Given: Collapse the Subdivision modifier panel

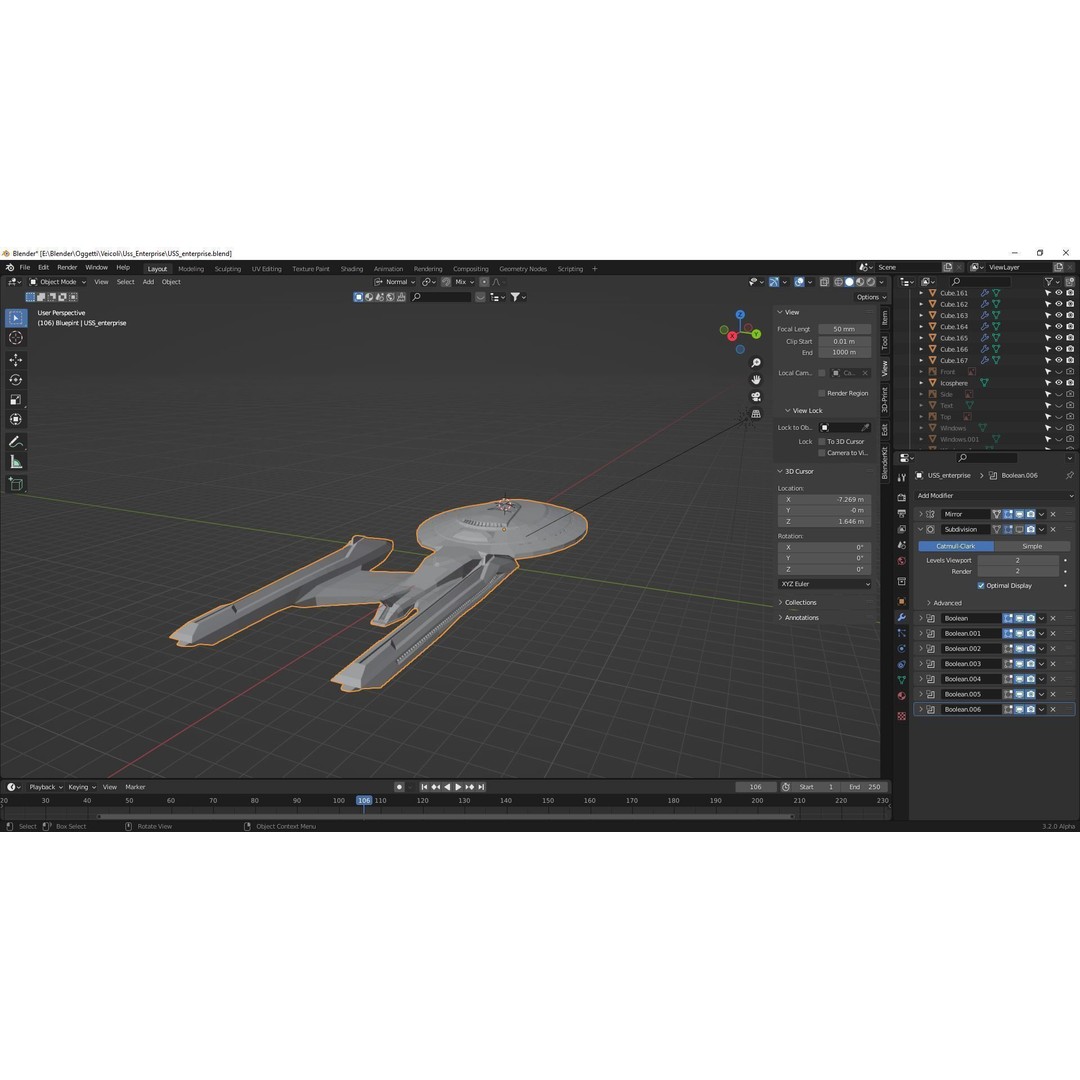Looking at the screenshot, I should coord(920,530).
